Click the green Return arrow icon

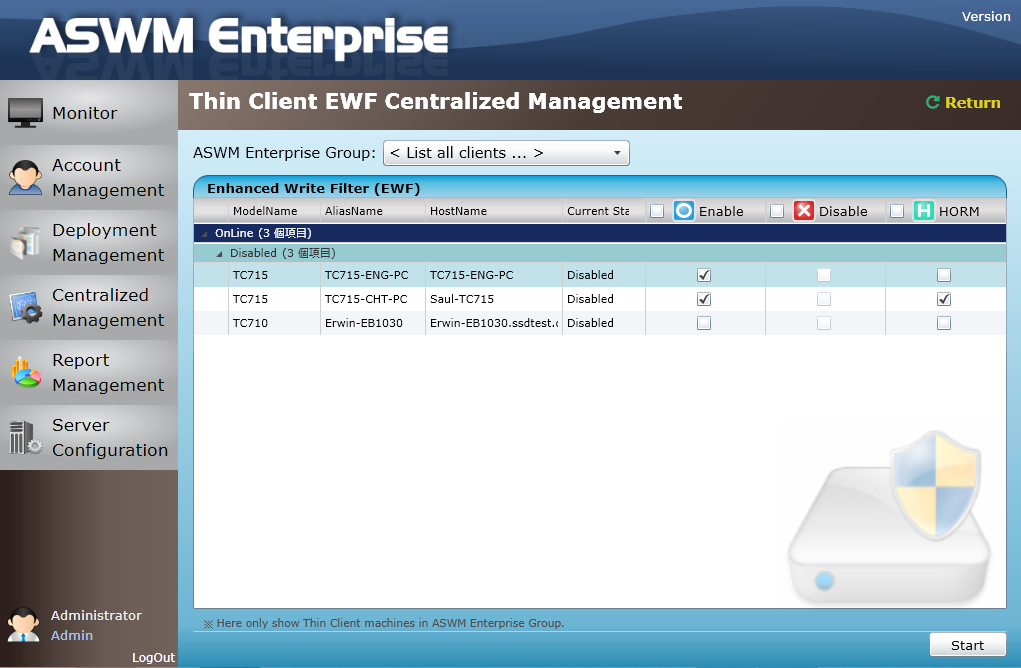932,102
